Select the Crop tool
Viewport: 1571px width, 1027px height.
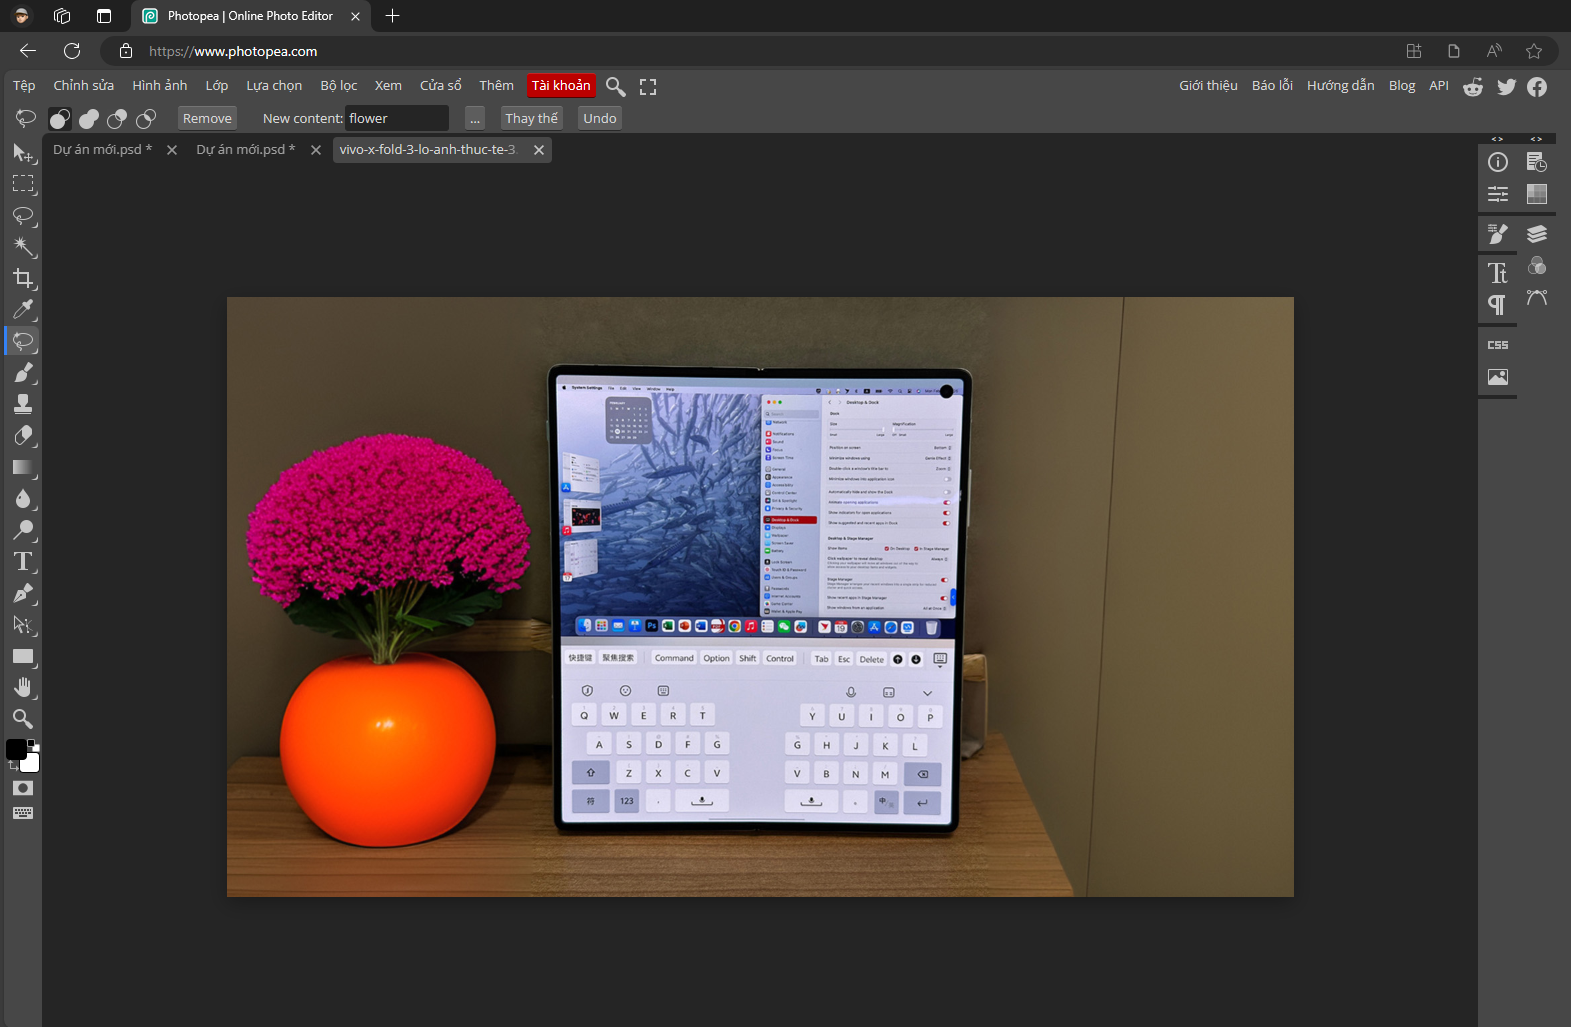(x=23, y=278)
